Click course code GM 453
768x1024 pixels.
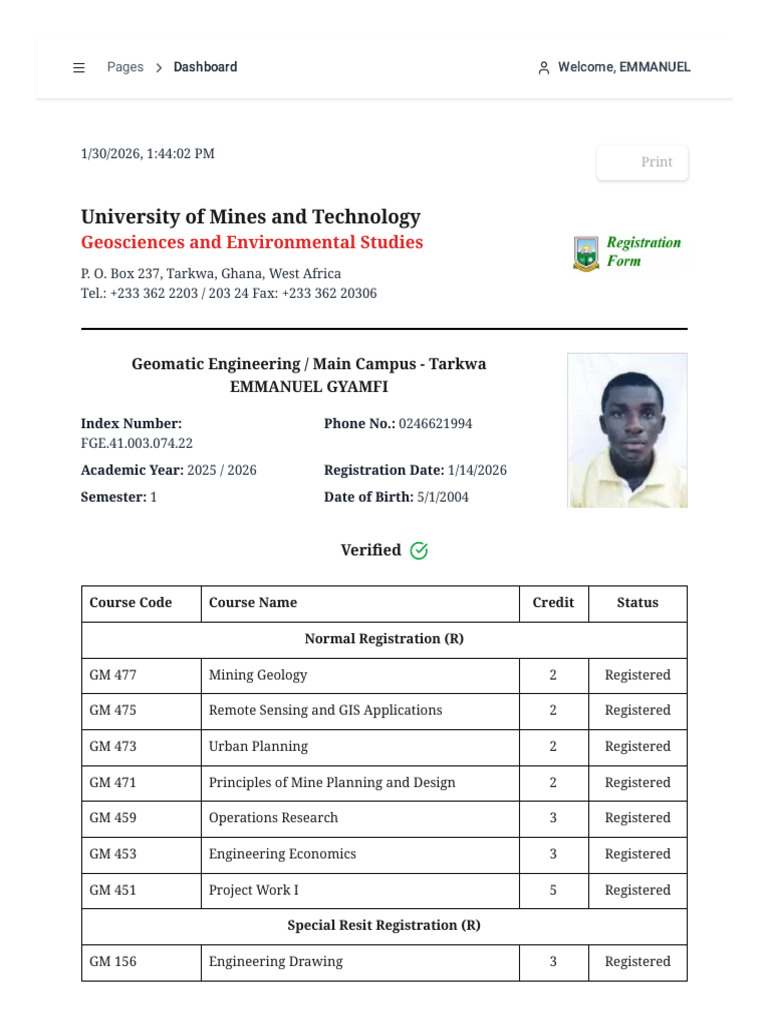coord(113,854)
